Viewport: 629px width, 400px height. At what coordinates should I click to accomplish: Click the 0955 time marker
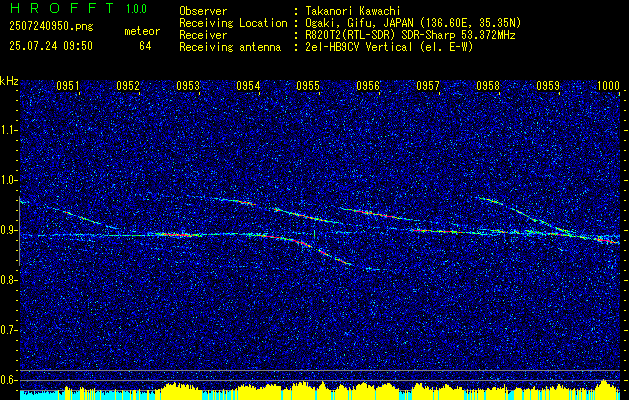tap(308, 85)
